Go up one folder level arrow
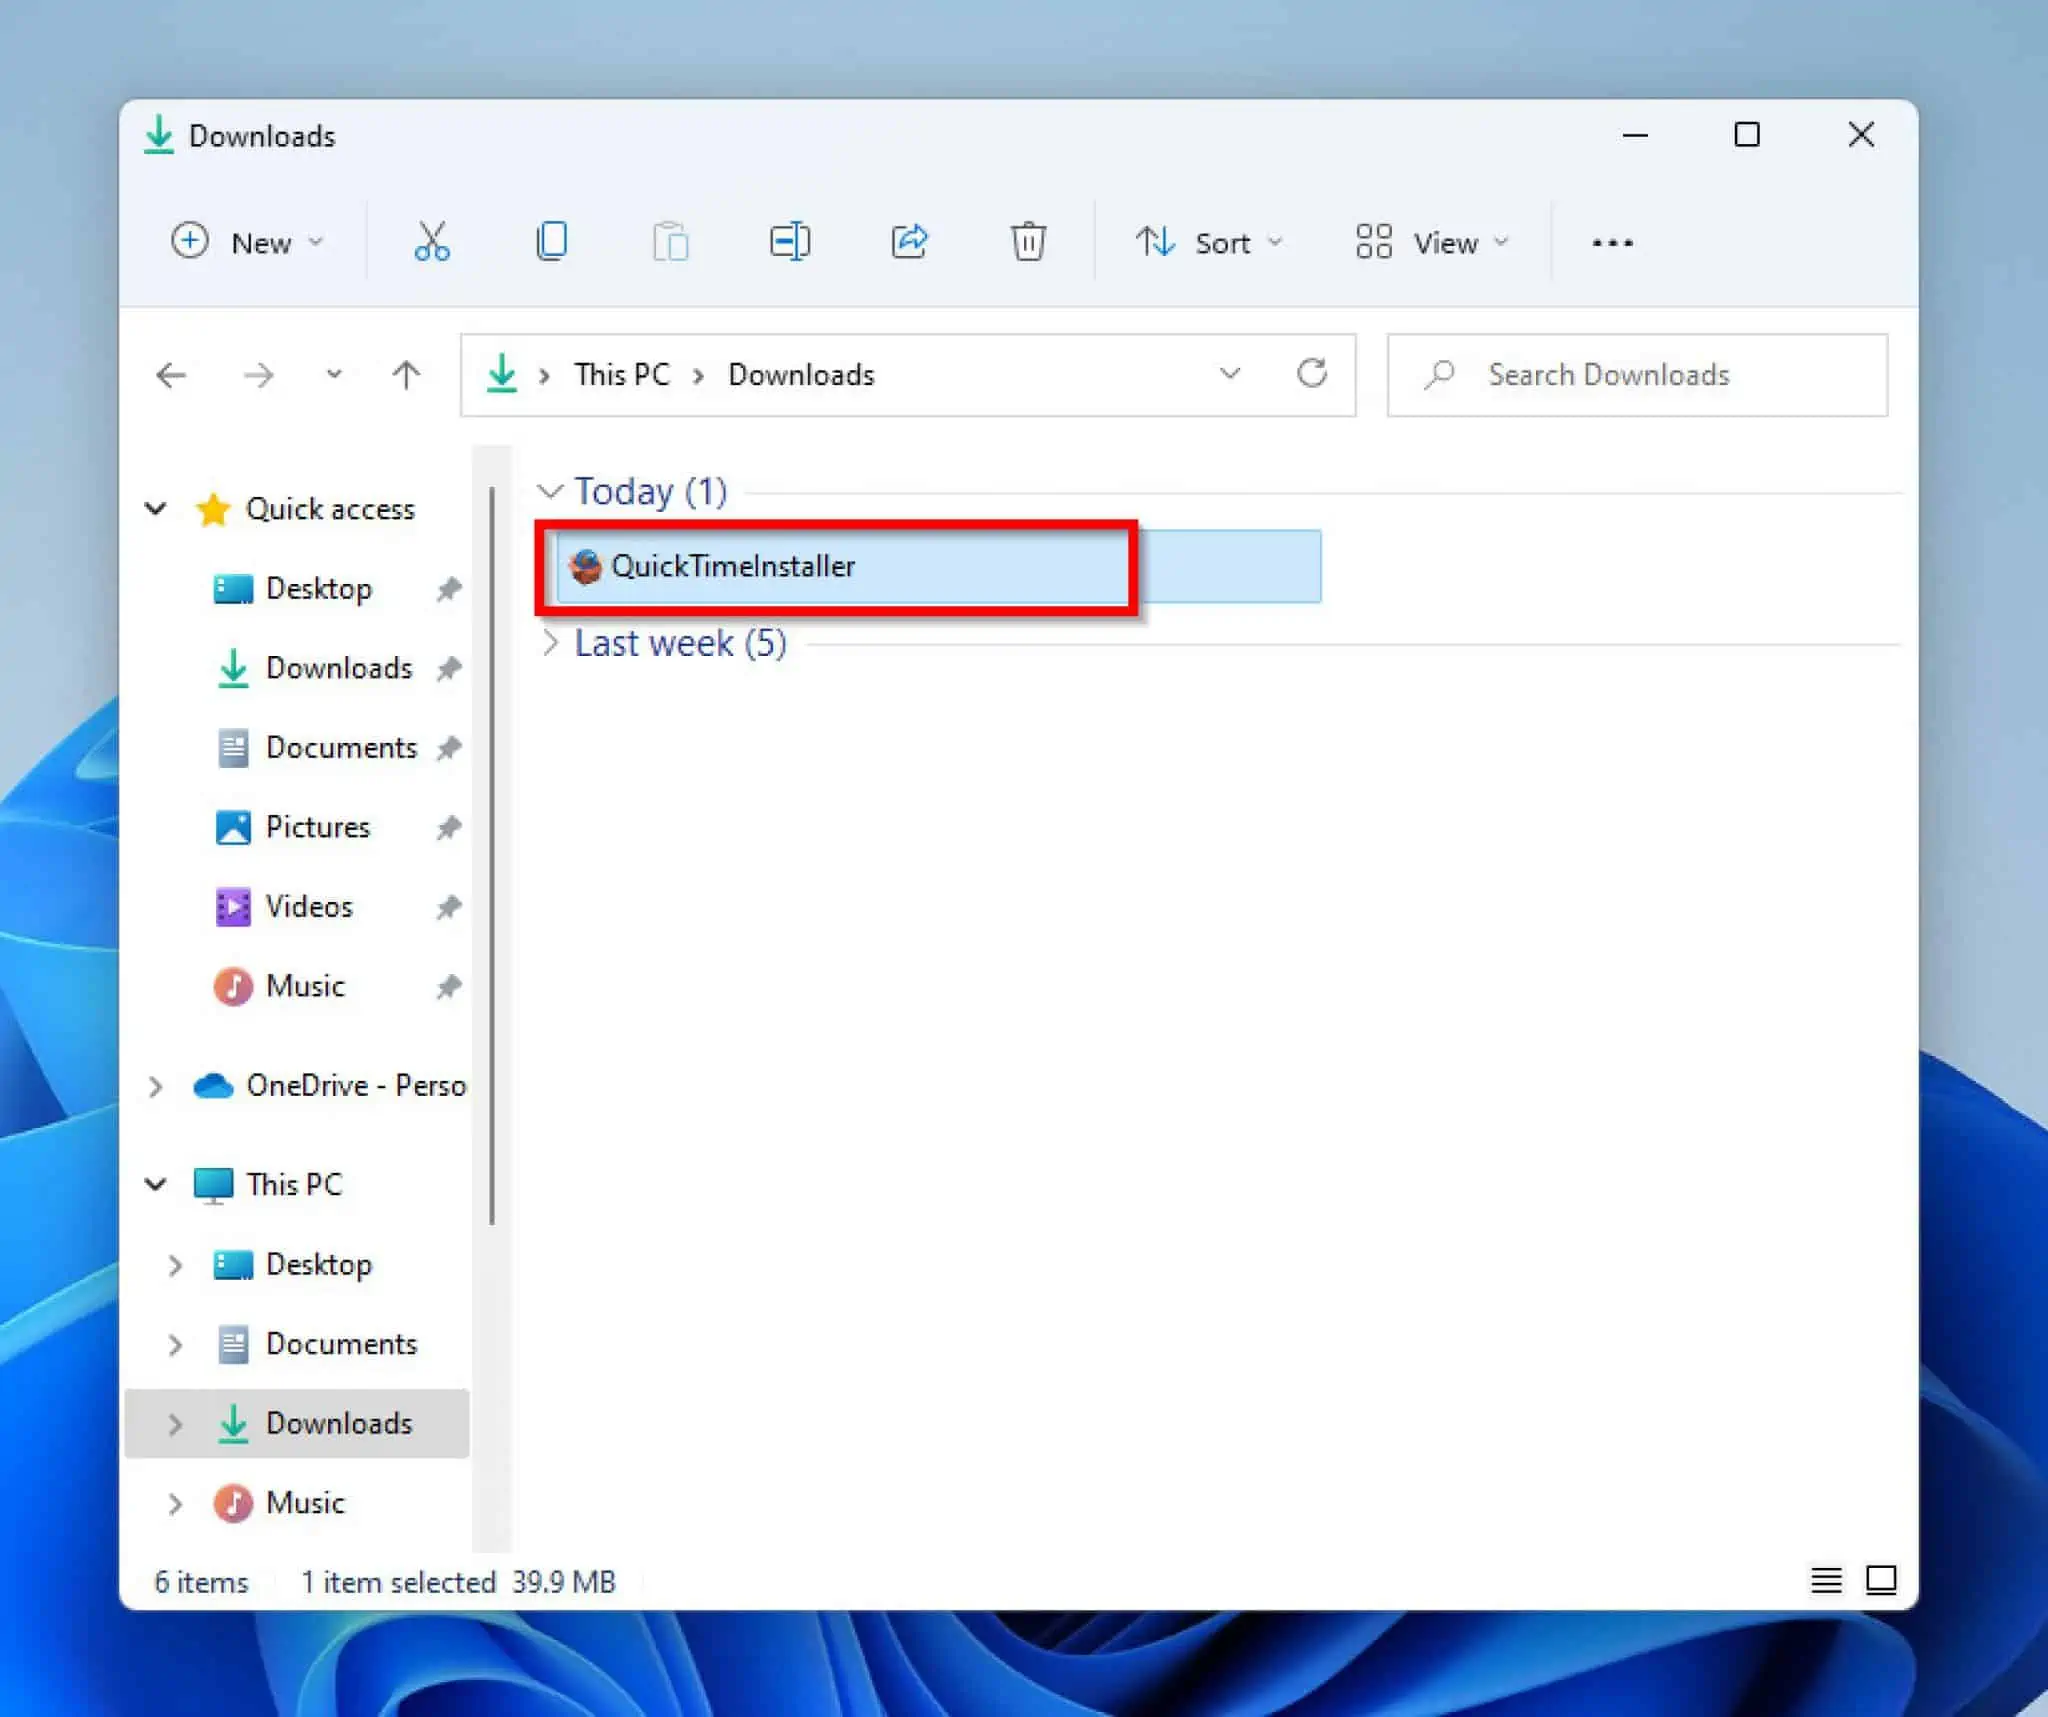The width and height of the screenshot is (2048, 1717). pyautogui.click(x=406, y=375)
